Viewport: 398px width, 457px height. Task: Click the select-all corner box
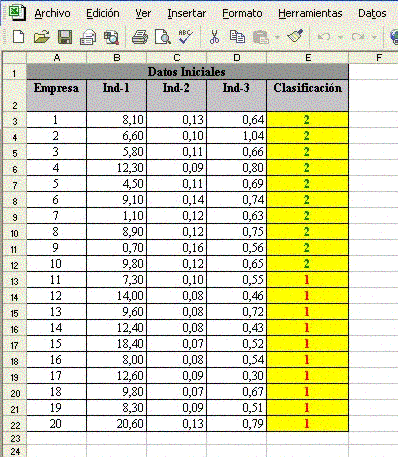click(14, 58)
